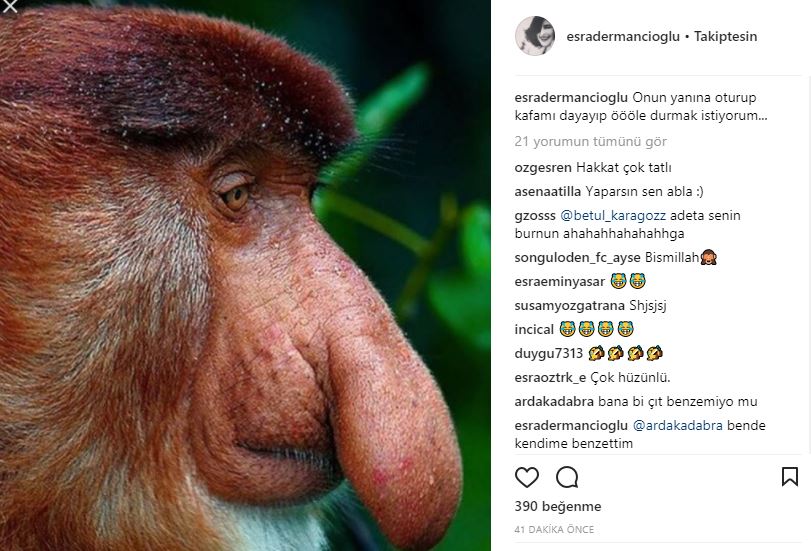The height and width of the screenshot is (551, 811).
Task: Open esradermancioglu's profile picture avatar
Action: tap(532, 36)
